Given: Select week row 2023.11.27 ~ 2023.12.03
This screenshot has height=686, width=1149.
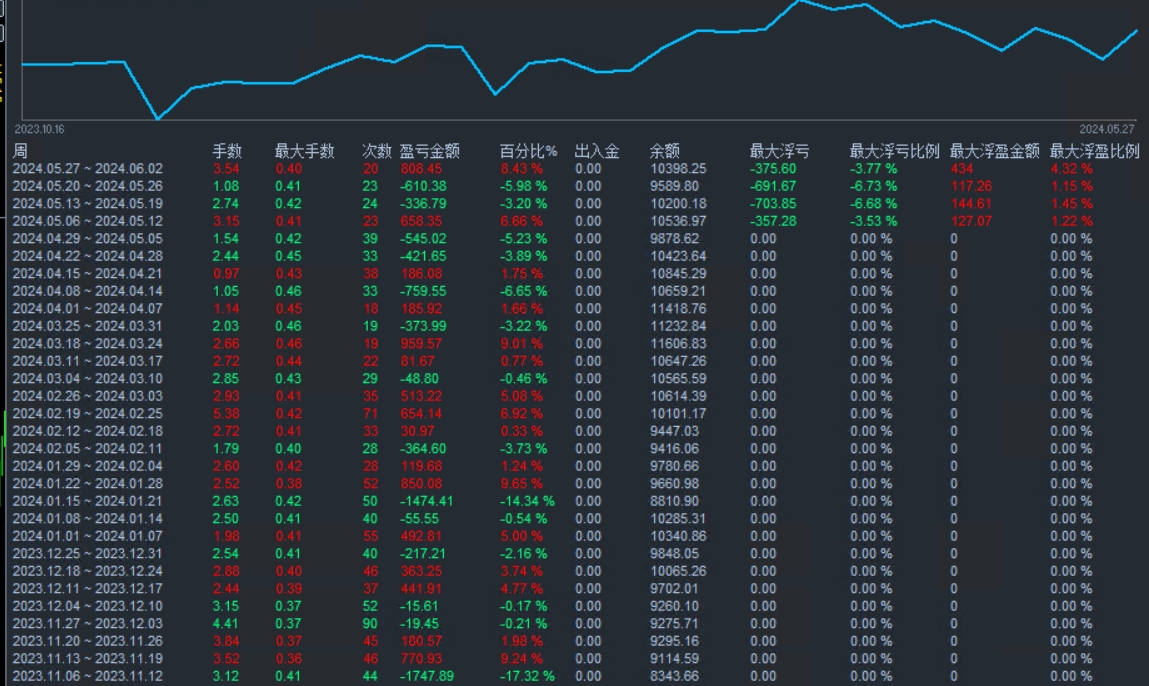Looking at the screenshot, I should click(574, 624).
